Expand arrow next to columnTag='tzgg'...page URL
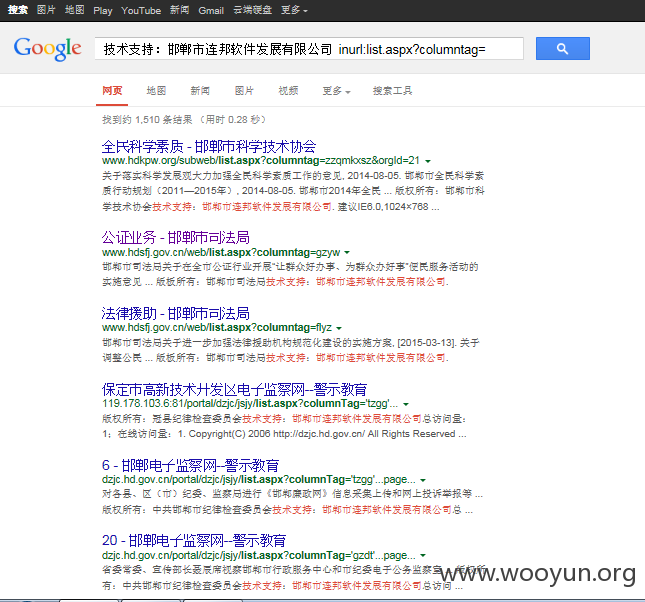The image size is (645, 602). 423,480
